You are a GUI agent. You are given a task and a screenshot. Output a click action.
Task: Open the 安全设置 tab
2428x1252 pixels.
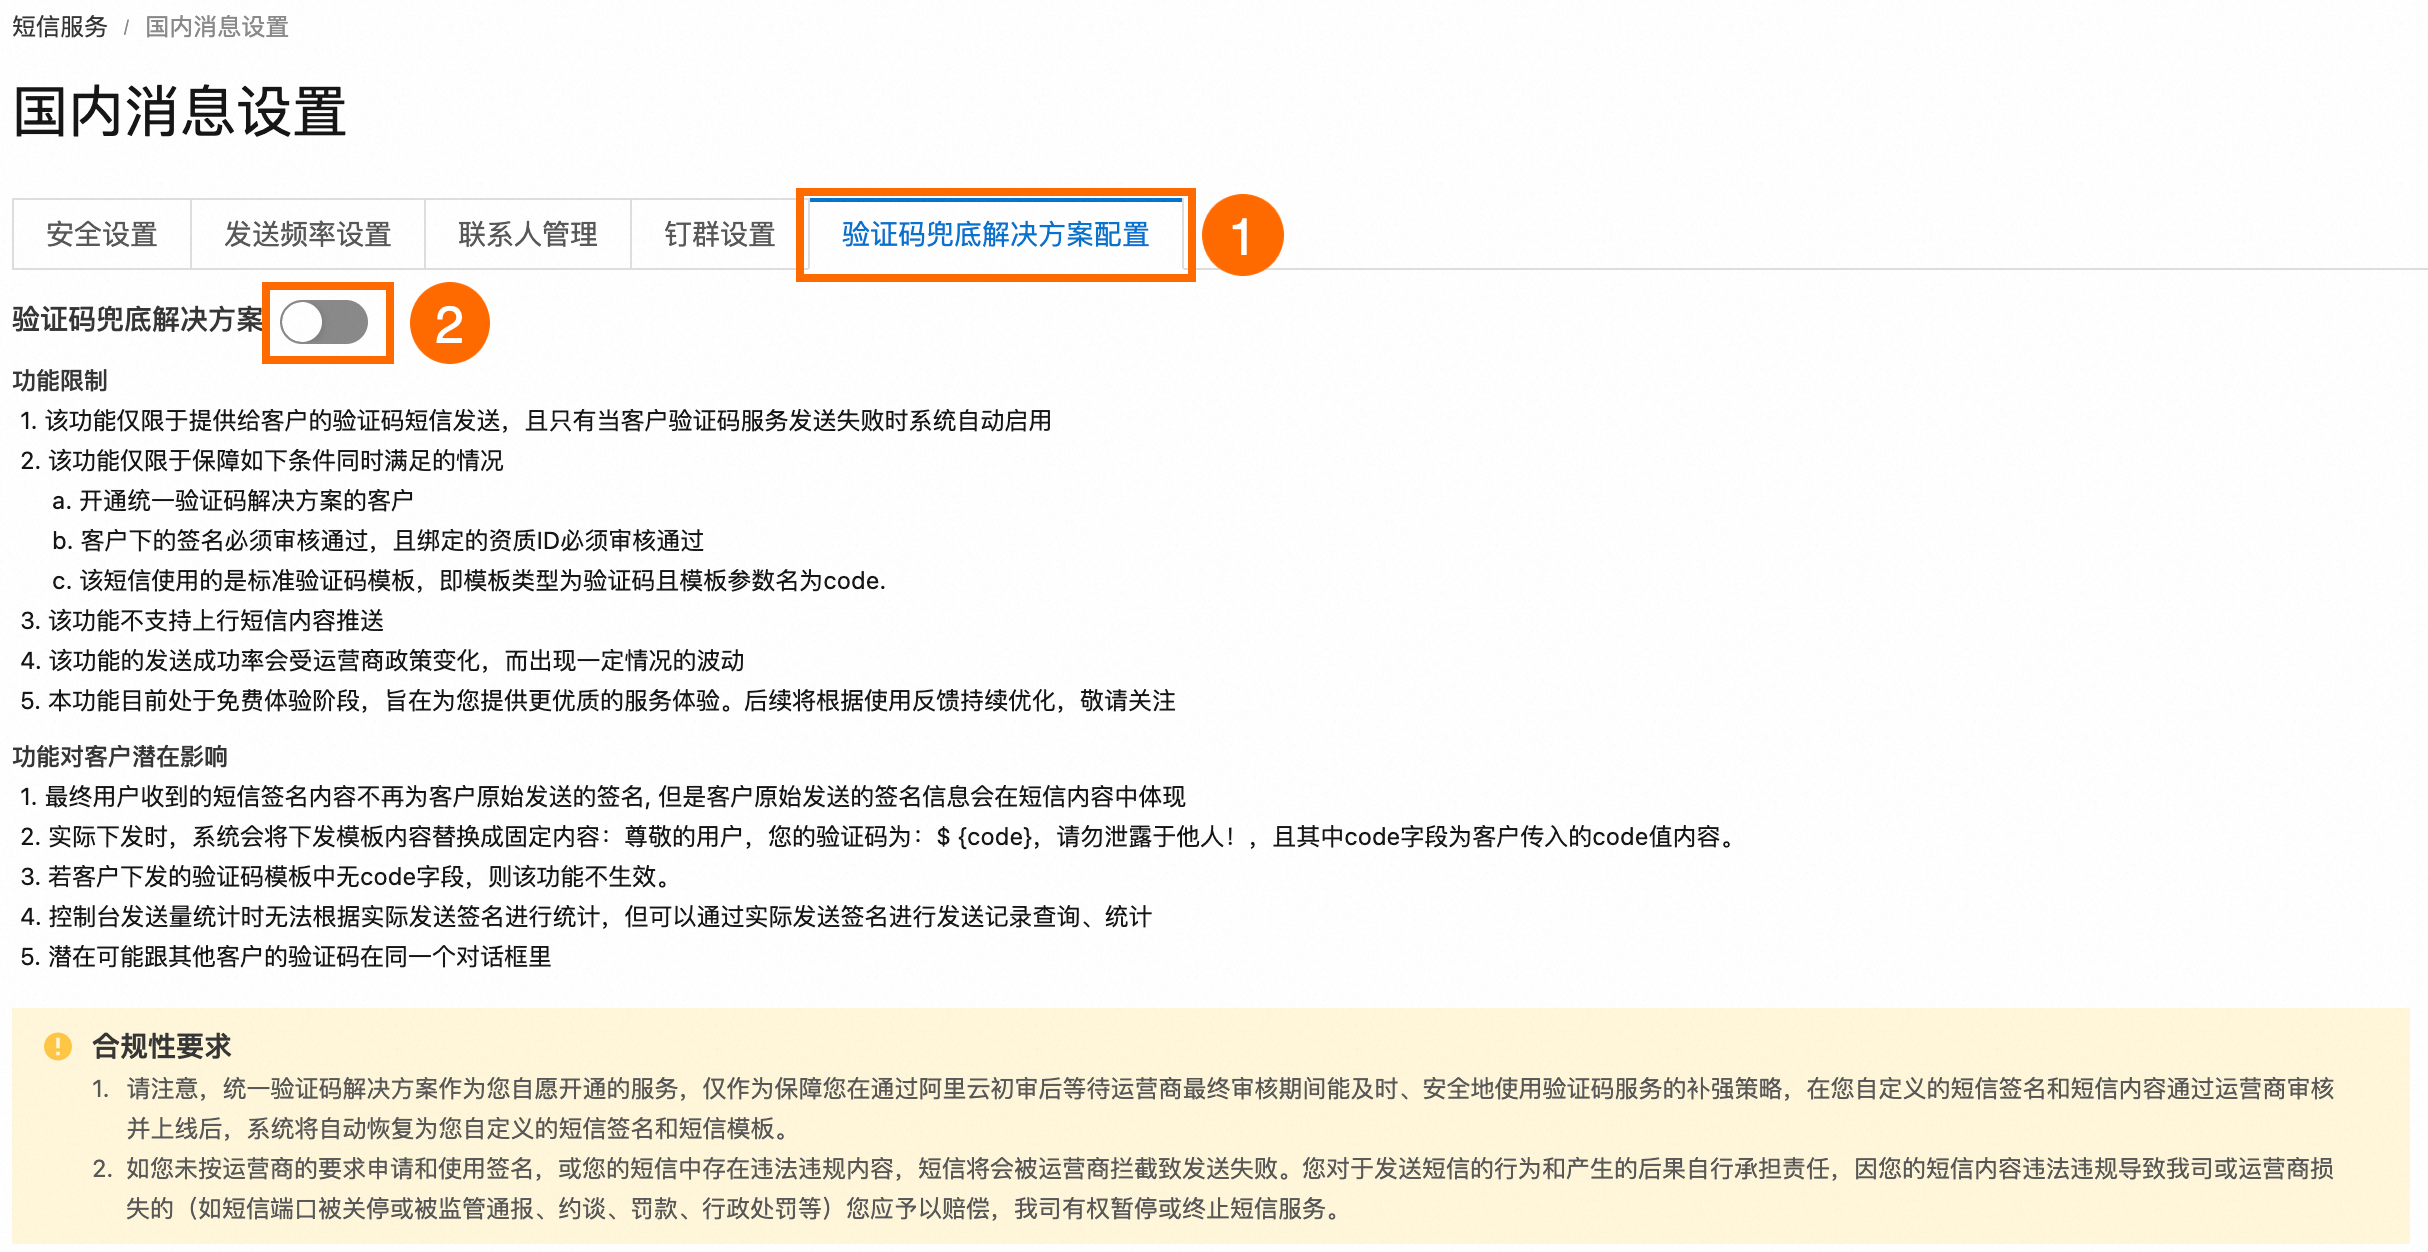pos(101,235)
